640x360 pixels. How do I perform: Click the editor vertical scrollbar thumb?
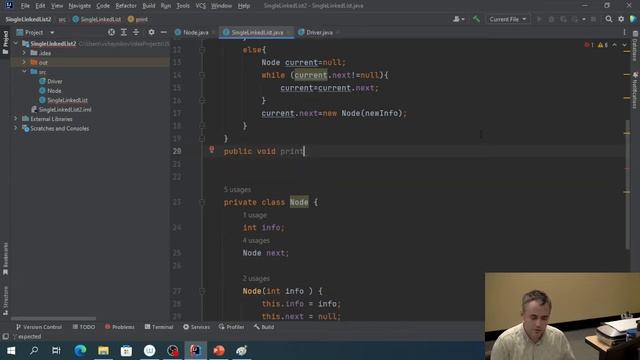(x=627, y=184)
